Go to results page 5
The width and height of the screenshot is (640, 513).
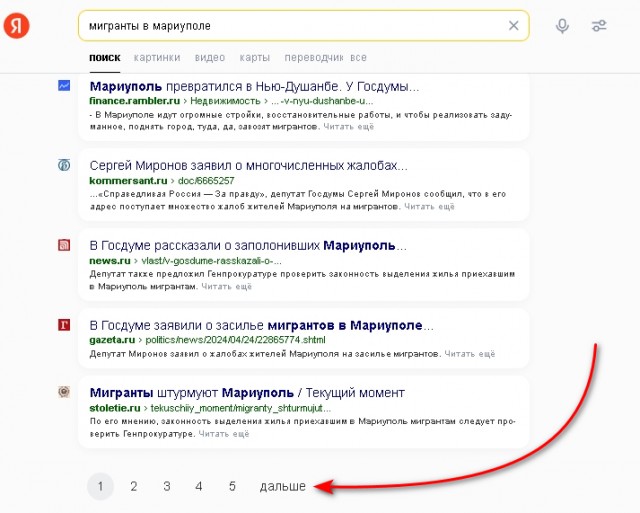(x=232, y=486)
